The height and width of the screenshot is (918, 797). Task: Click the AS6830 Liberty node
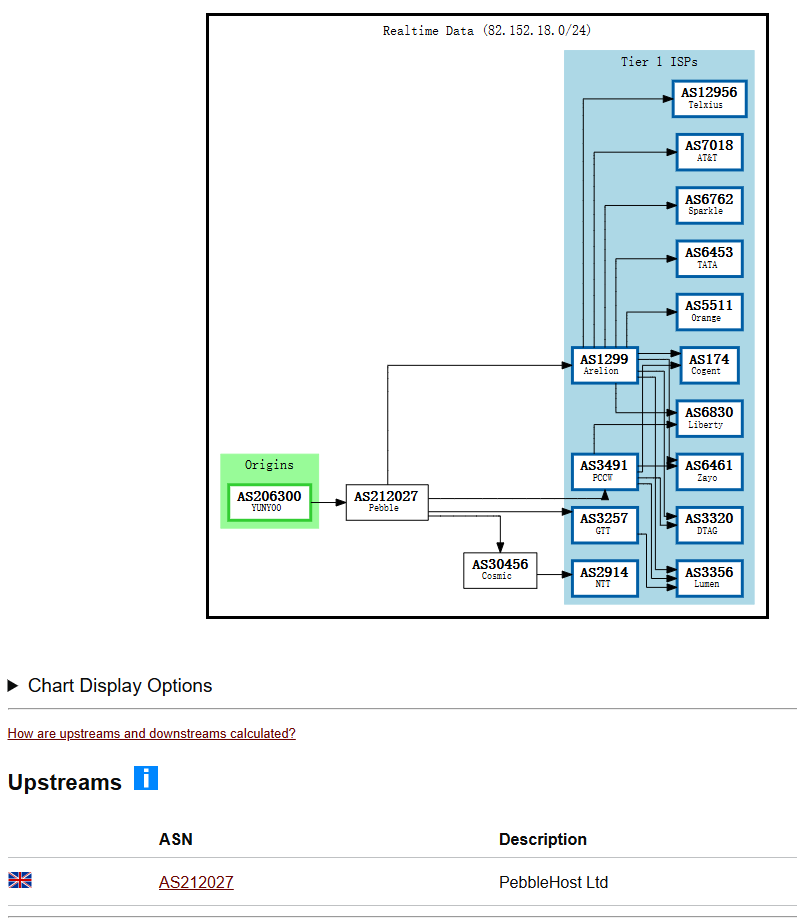click(x=710, y=419)
